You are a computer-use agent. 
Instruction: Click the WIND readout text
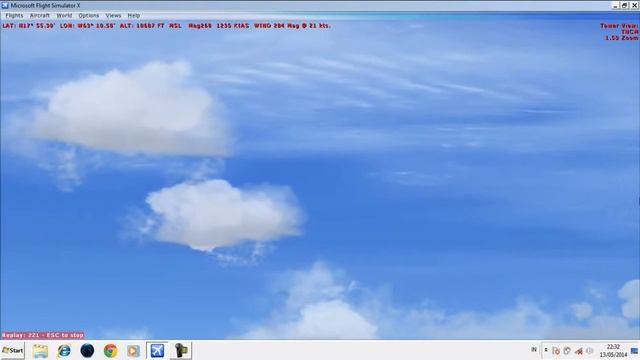[x=292, y=26]
